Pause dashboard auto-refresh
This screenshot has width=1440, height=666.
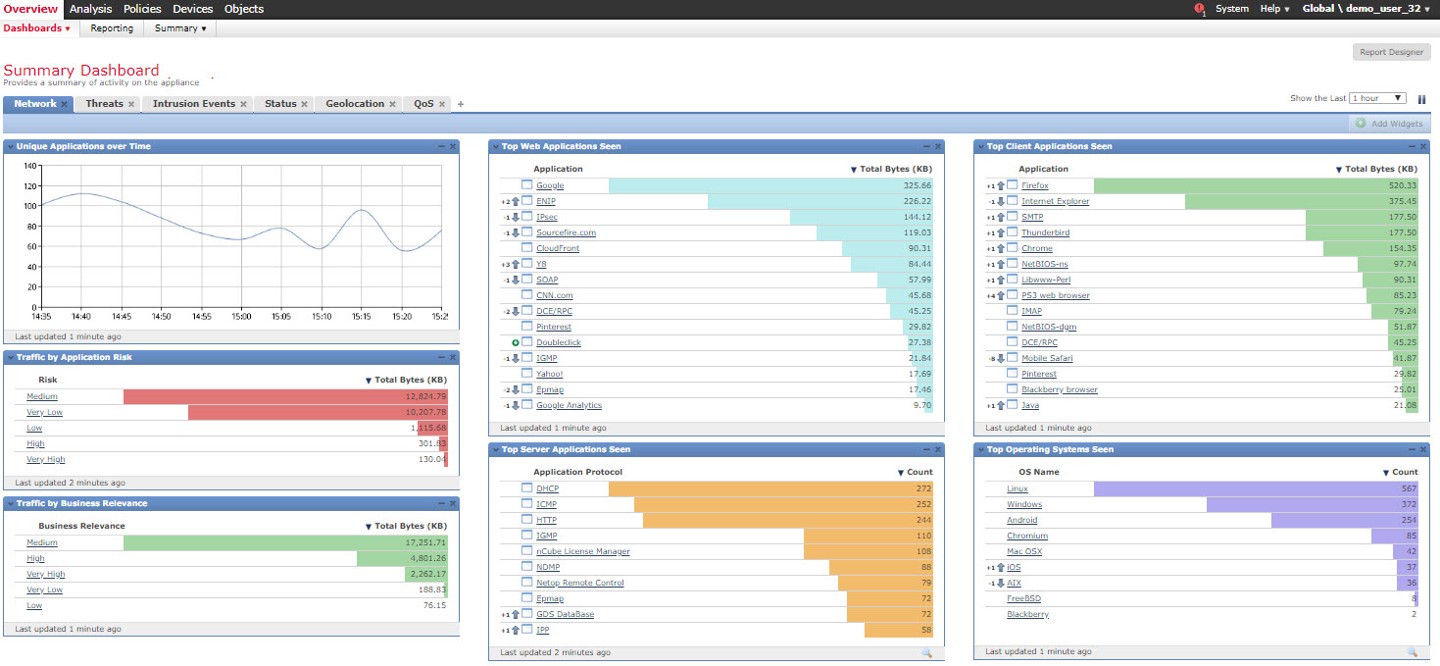[x=1421, y=99]
